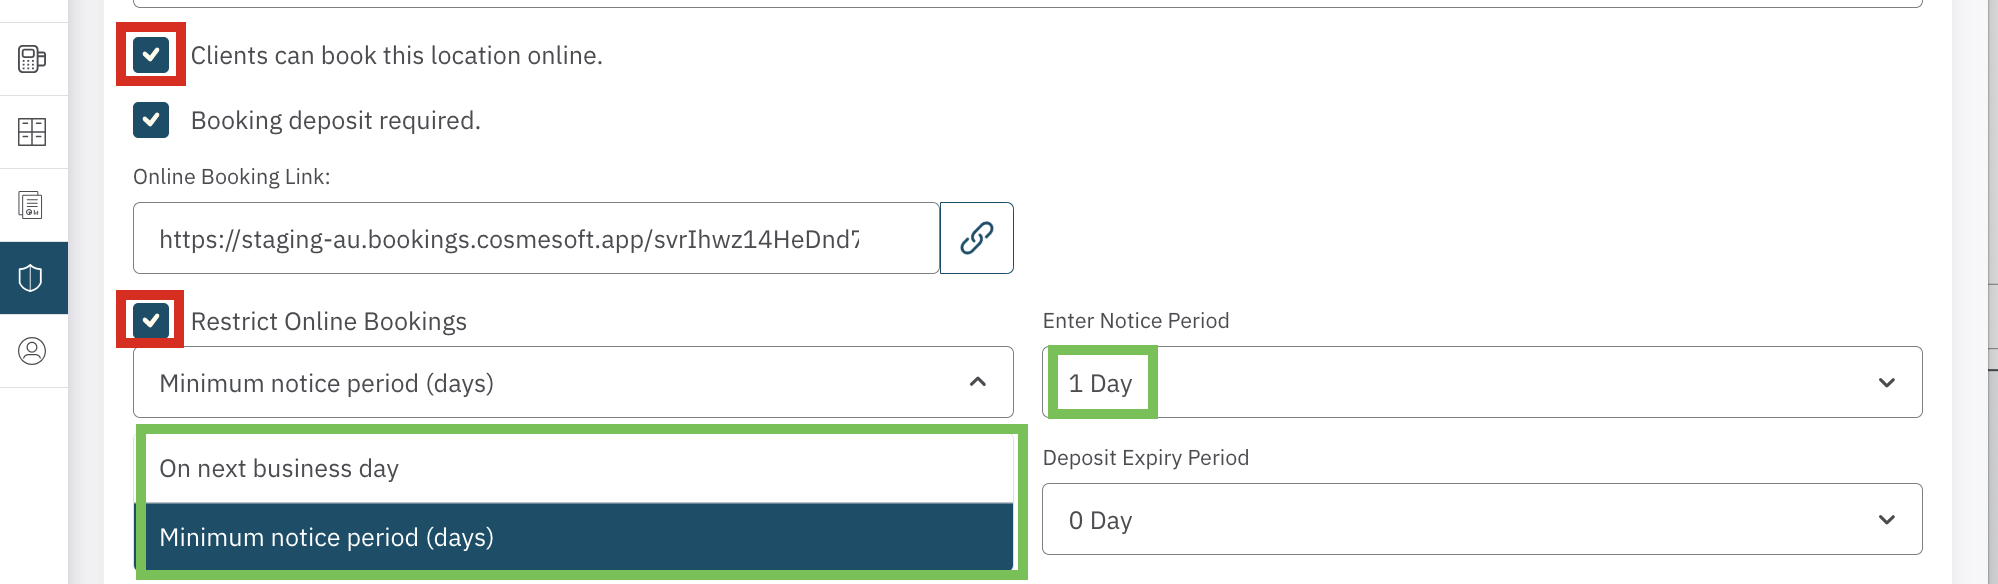
Task: Click the 'Booking deposit required.' label text
Action: (x=336, y=120)
